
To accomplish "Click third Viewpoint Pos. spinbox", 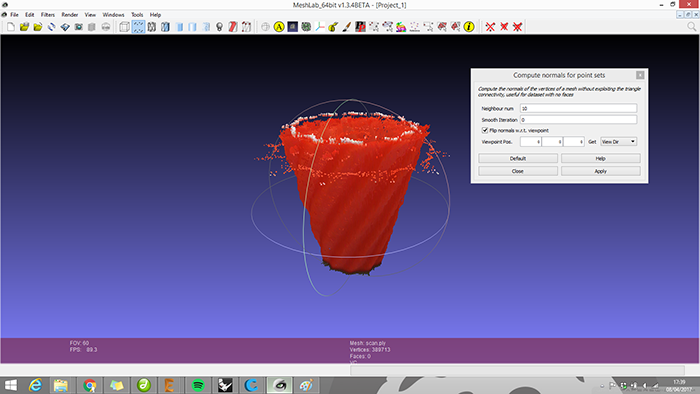I will click(x=574, y=141).
